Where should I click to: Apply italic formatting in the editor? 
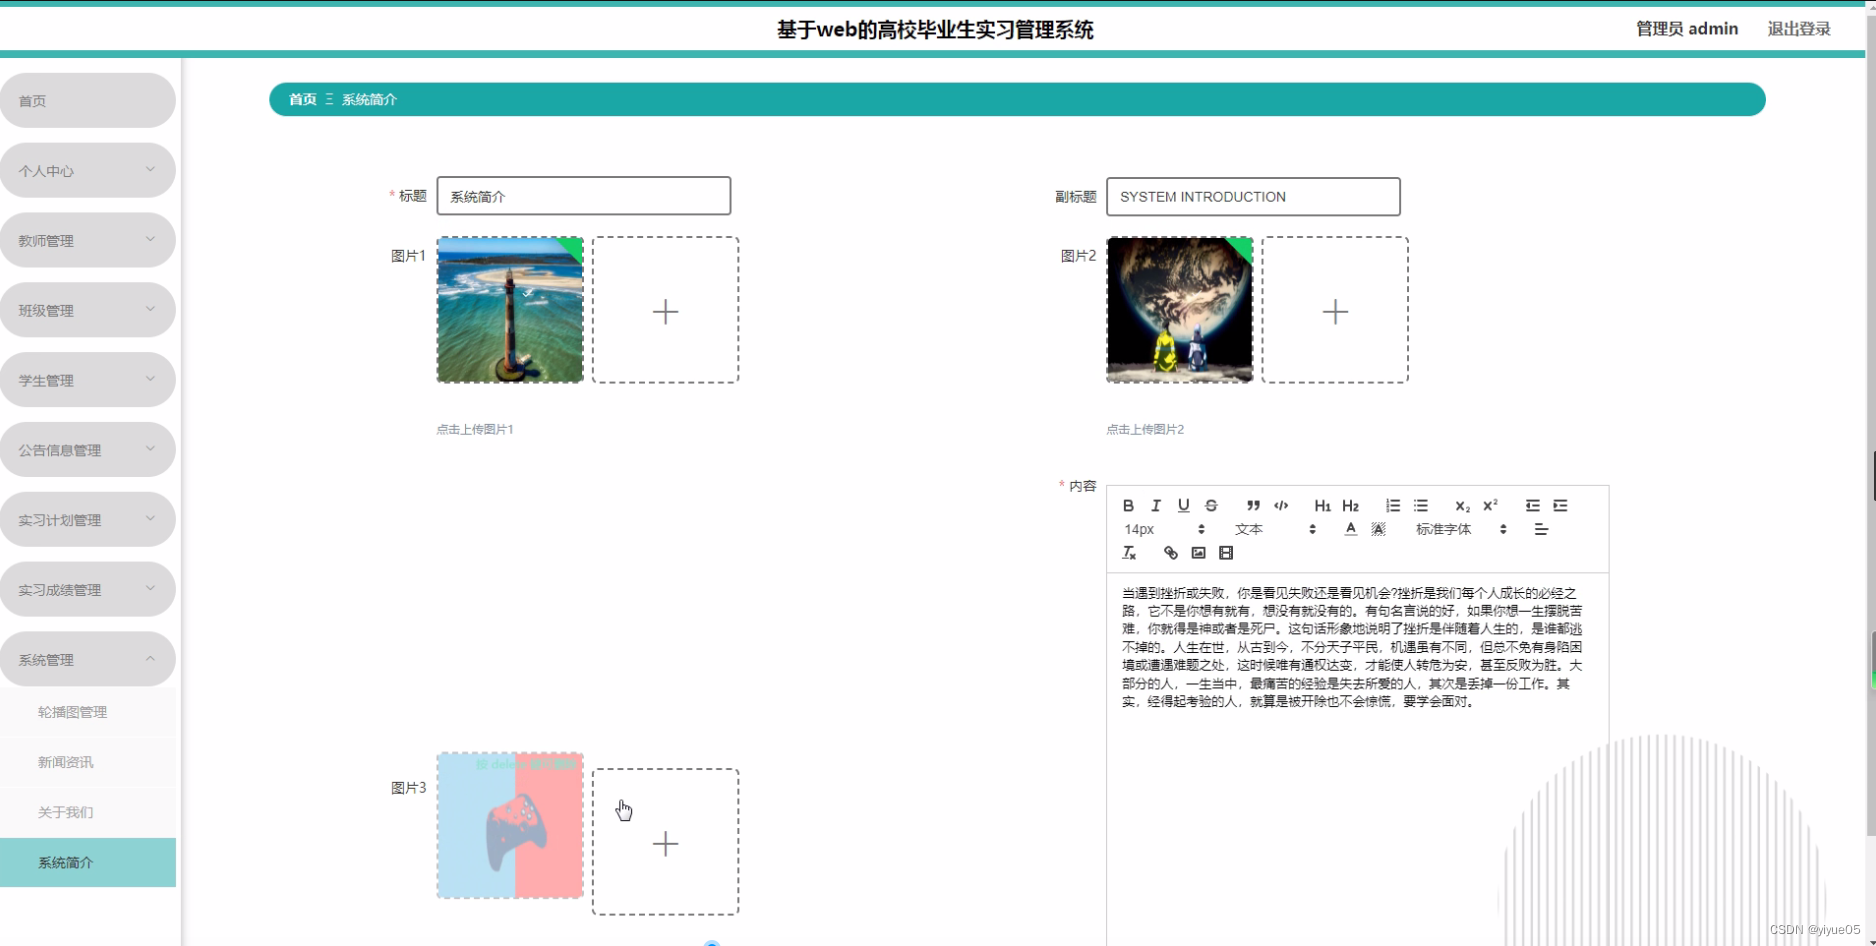coord(1156,505)
